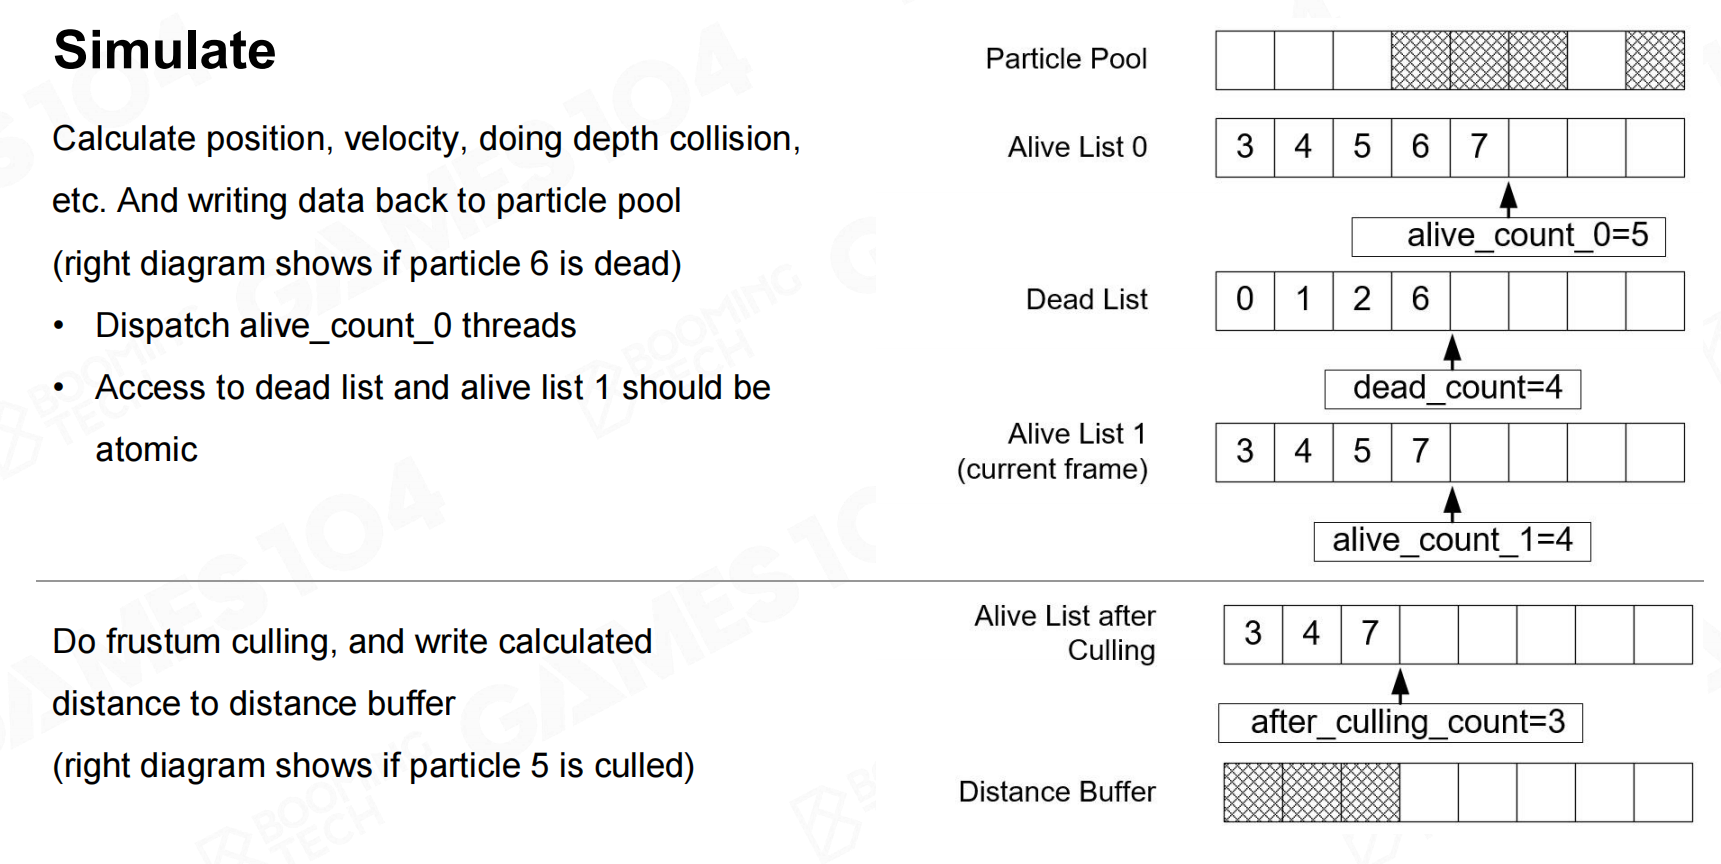Click the 'Do frustum culling' paragraph text
This screenshot has height=864, width=1721.
coord(373,704)
